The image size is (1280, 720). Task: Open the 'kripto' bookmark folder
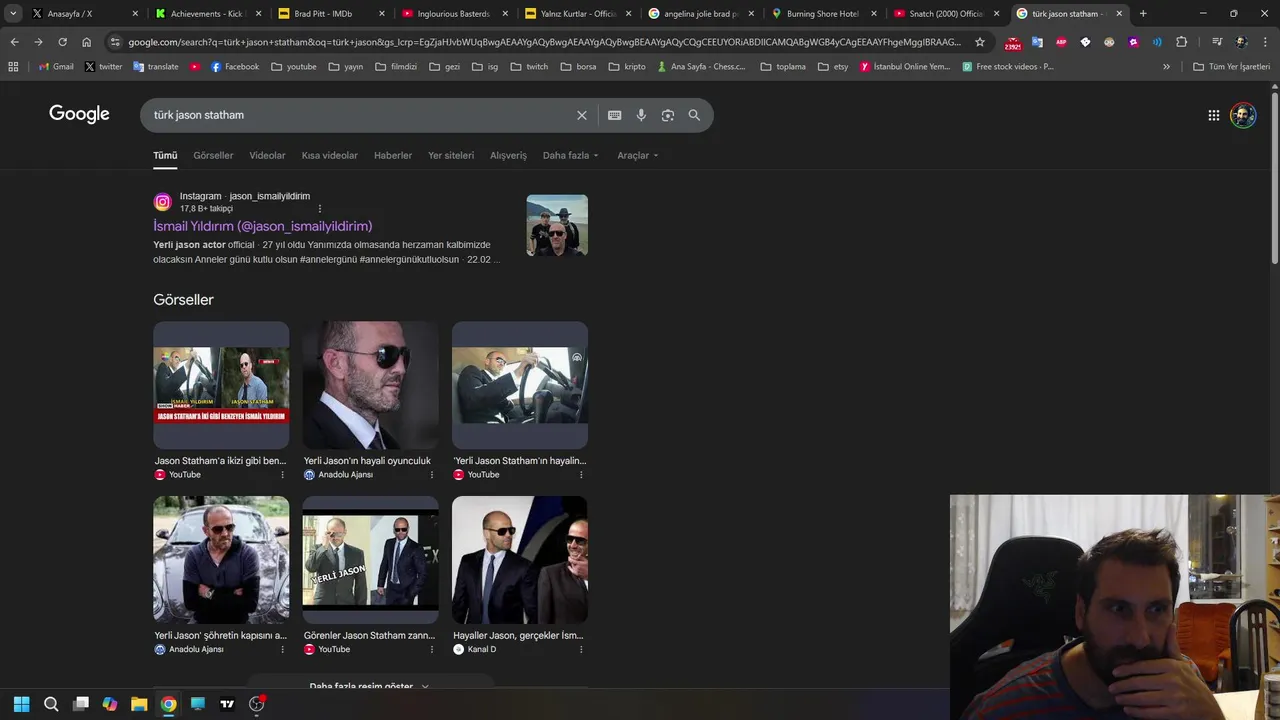tap(626, 66)
